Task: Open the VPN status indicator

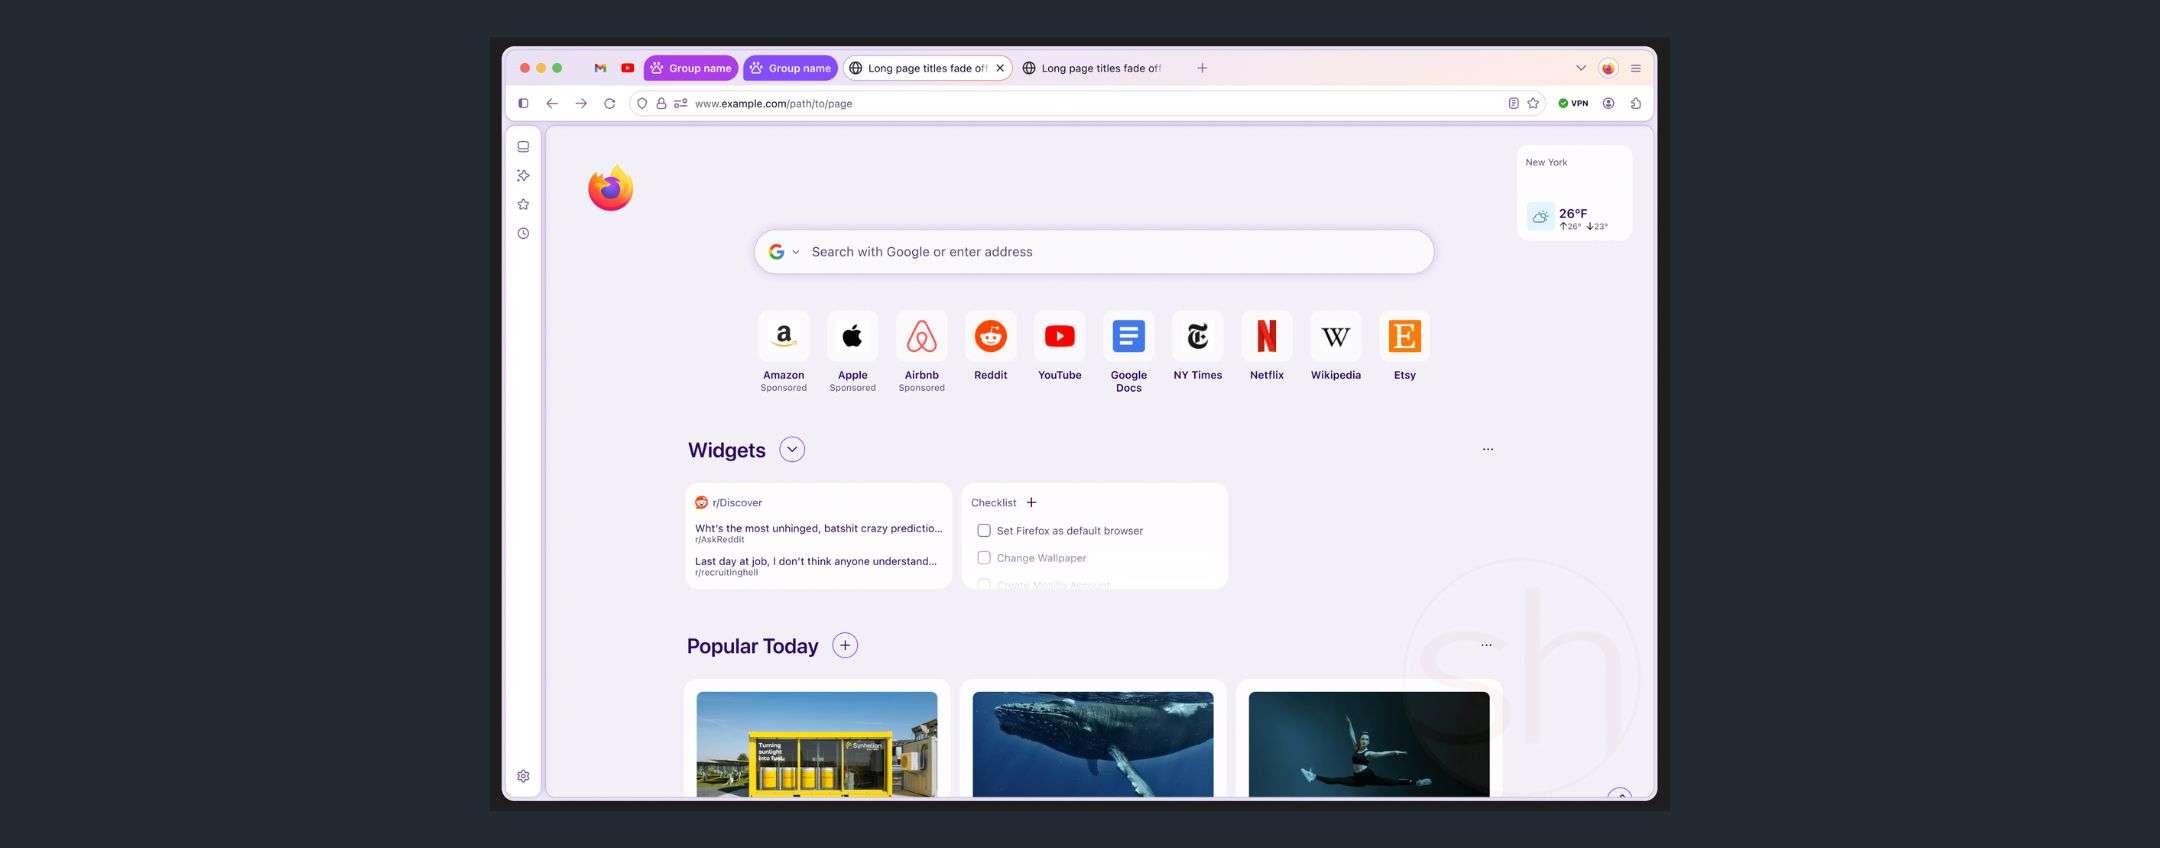Action: click(1573, 103)
